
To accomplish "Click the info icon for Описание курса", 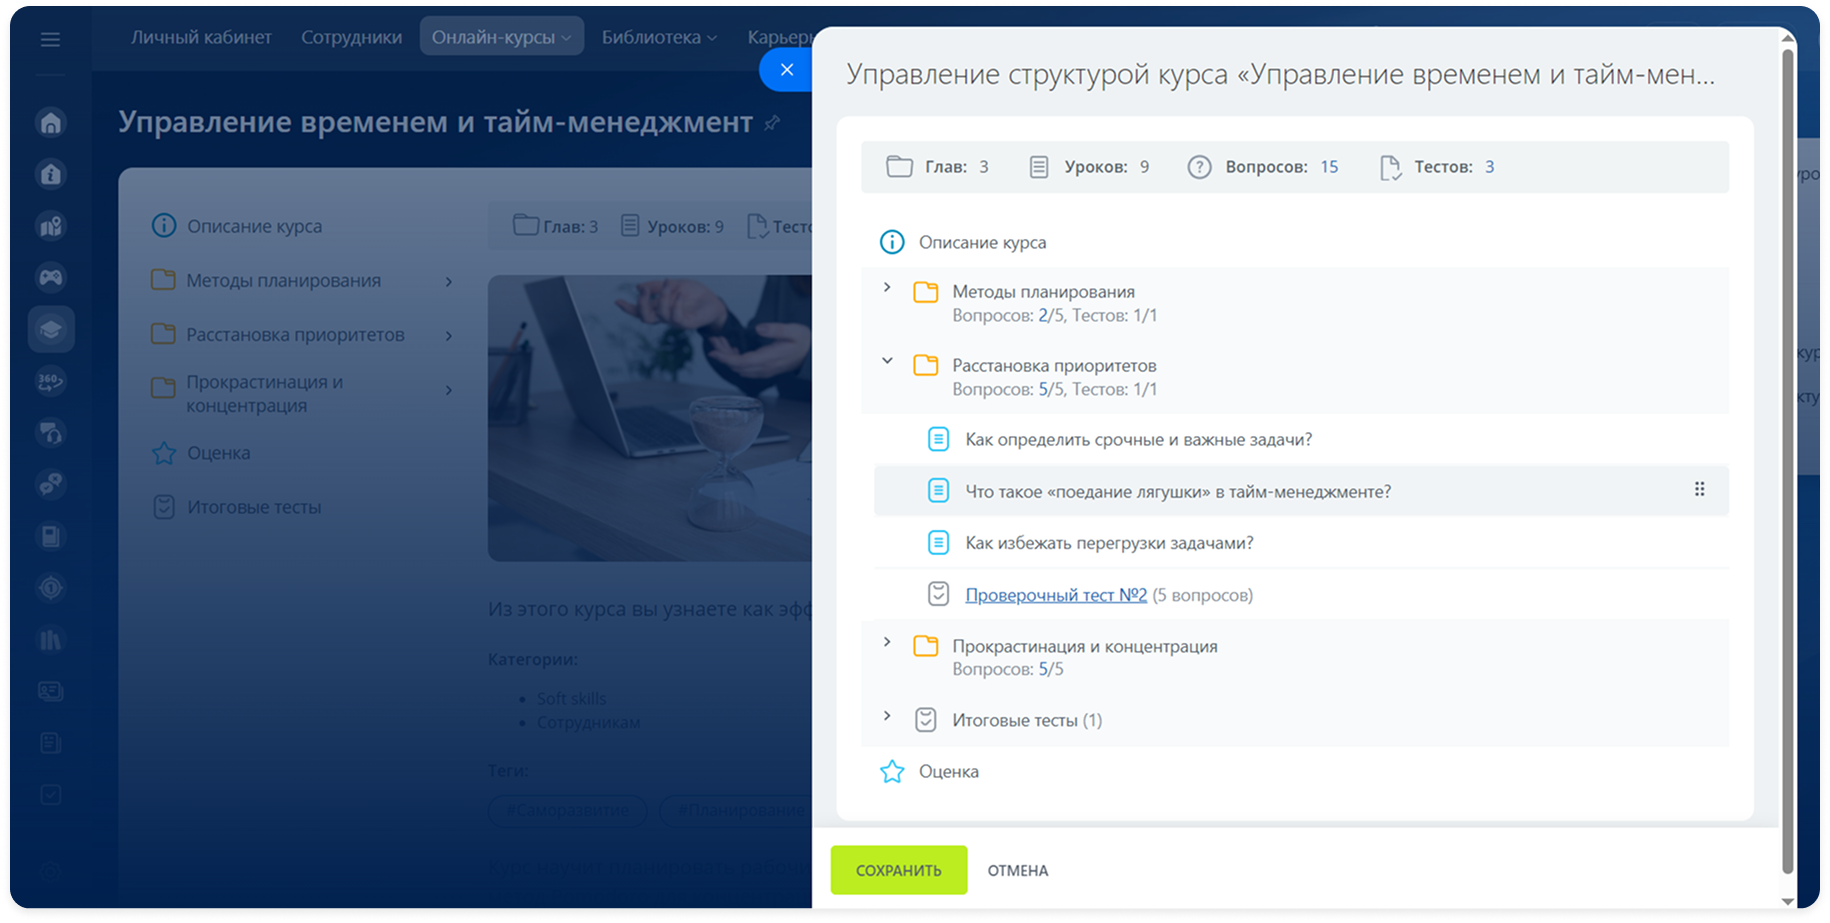I will tap(891, 242).
